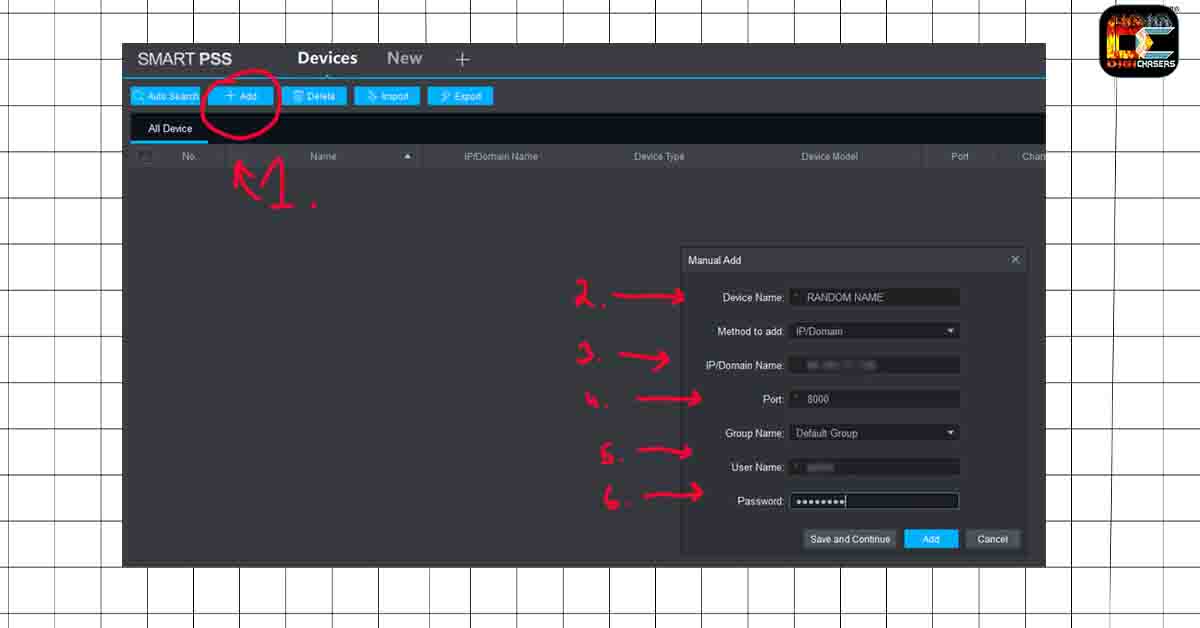Click inside the Password field
This screenshot has width=1200, height=628.
[x=875, y=500]
